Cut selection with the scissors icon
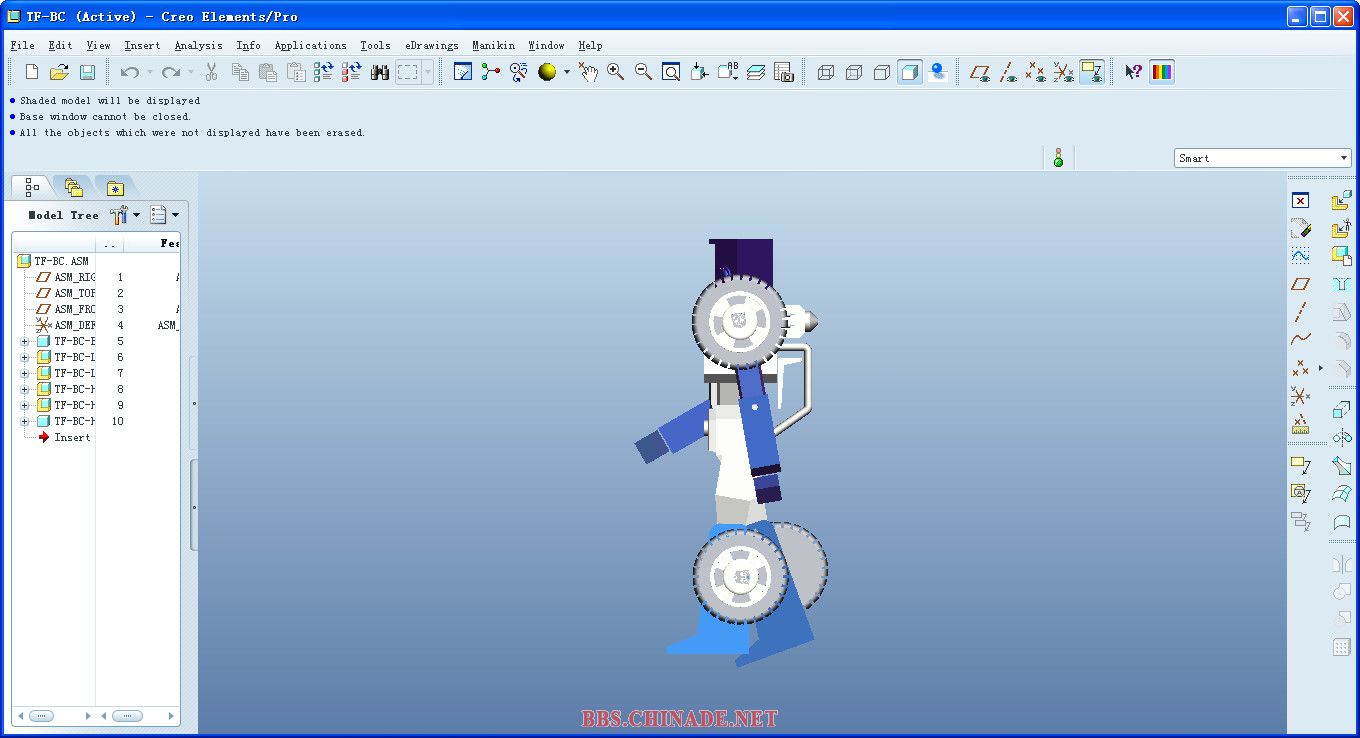 click(x=212, y=72)
